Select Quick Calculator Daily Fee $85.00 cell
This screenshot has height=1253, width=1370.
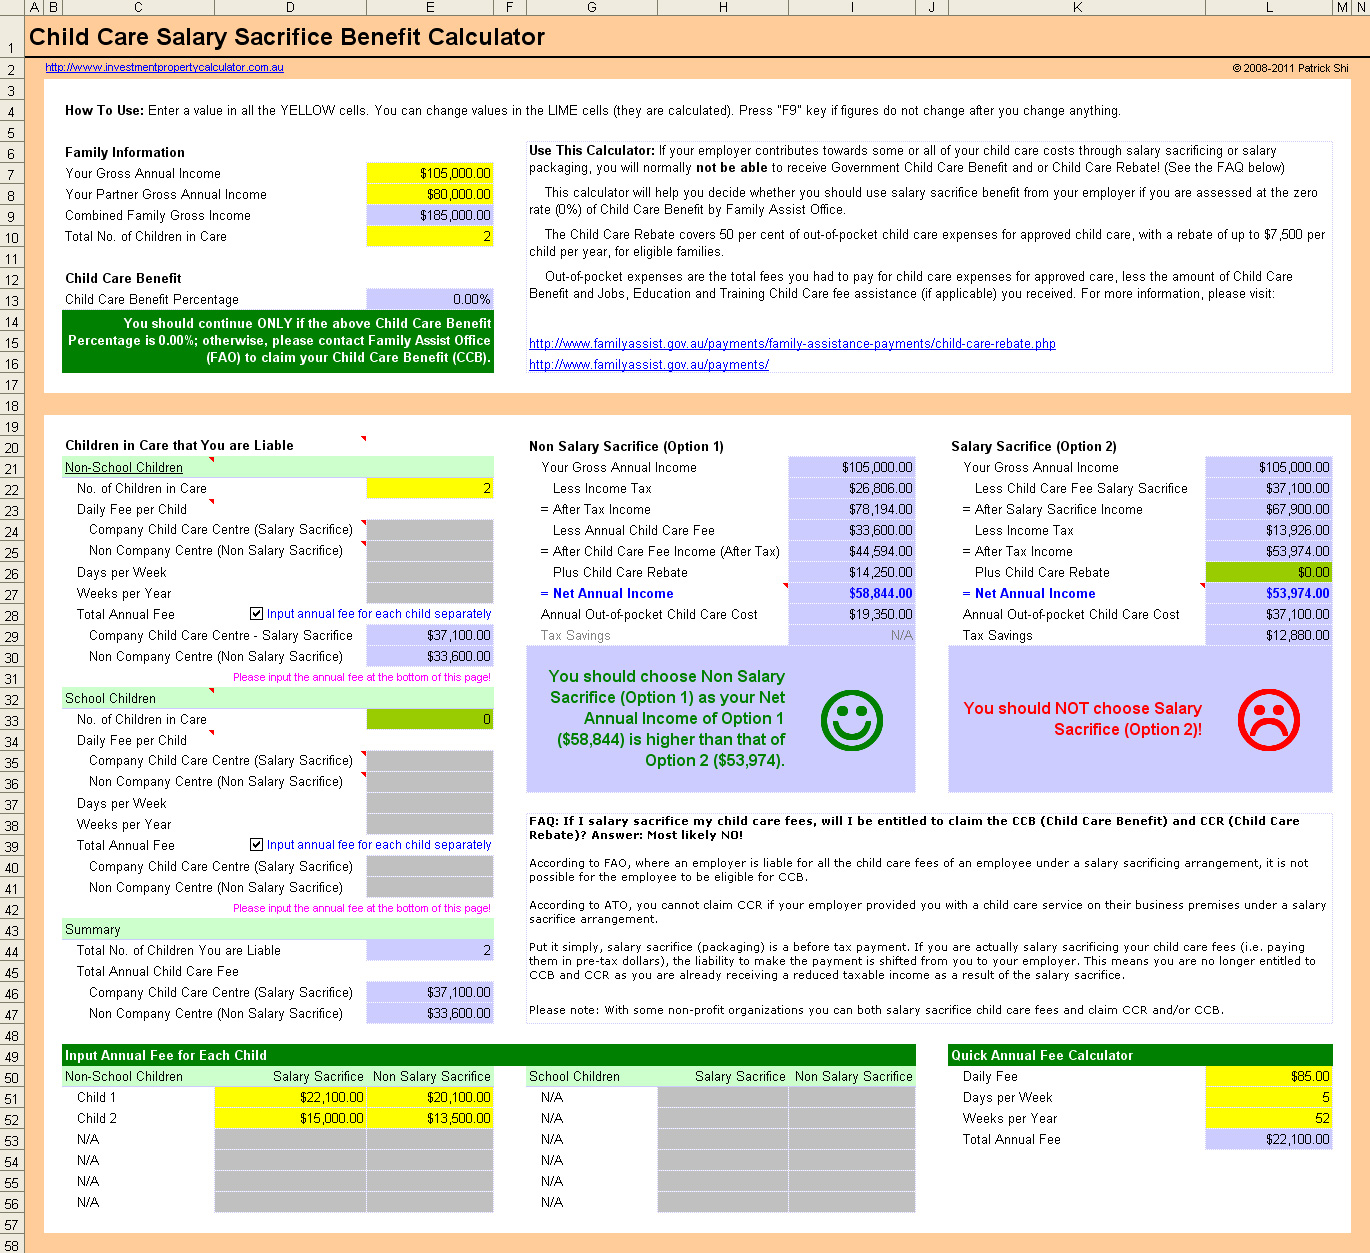1269,1076
